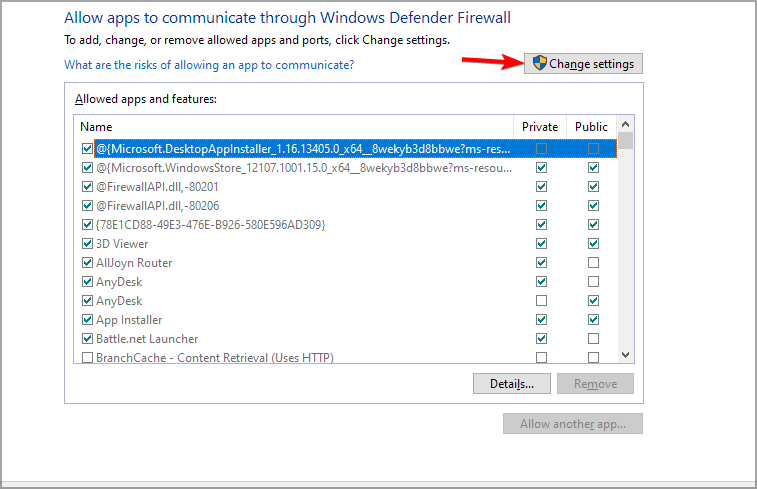
Task: Open Details for the selected app
Action: coord(511,383)
